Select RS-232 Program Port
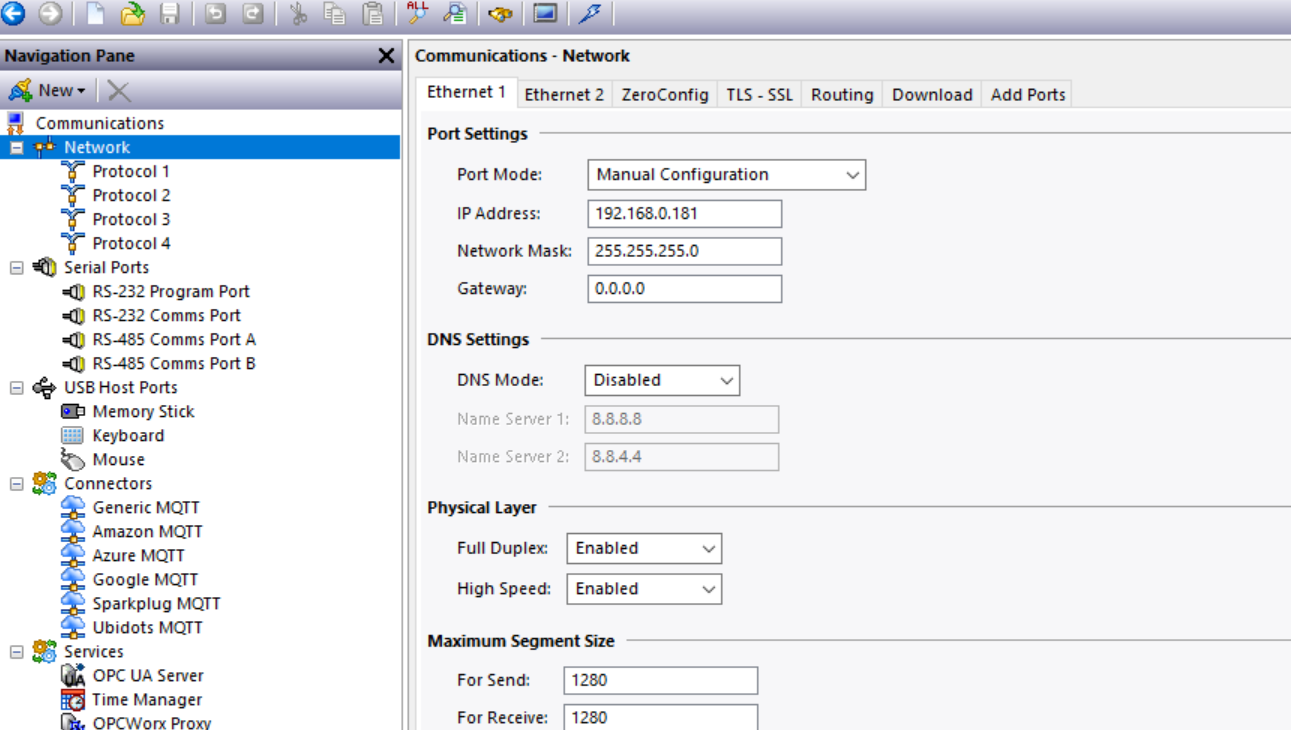Viewport: 1291px width, 730px height. [x=171, y=291]
